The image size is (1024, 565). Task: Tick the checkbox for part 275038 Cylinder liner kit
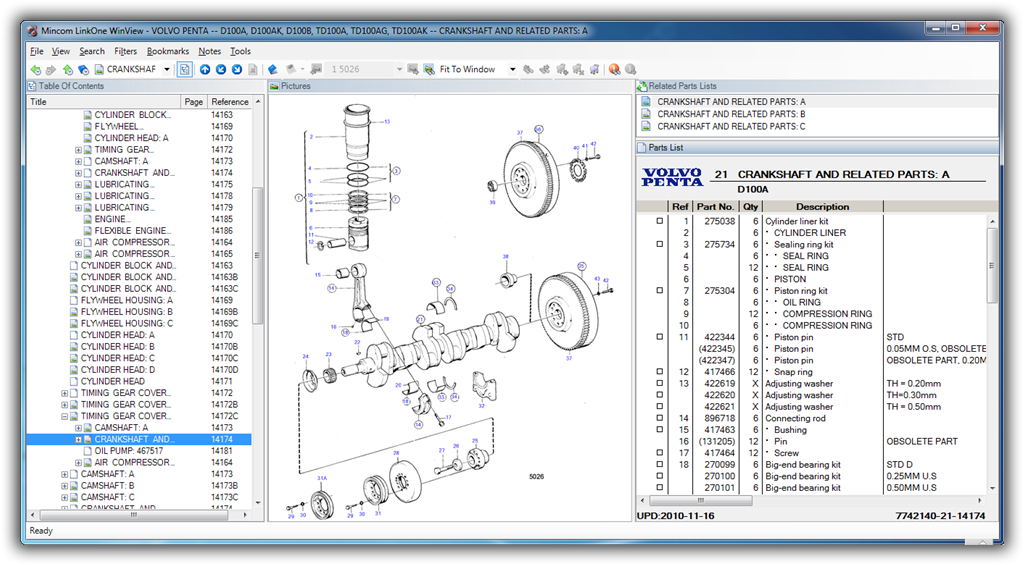coord(660,221)
